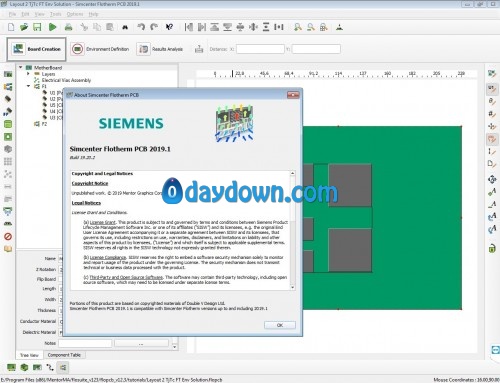
Task: Click the Distance X input field
Action: (260, 49)
